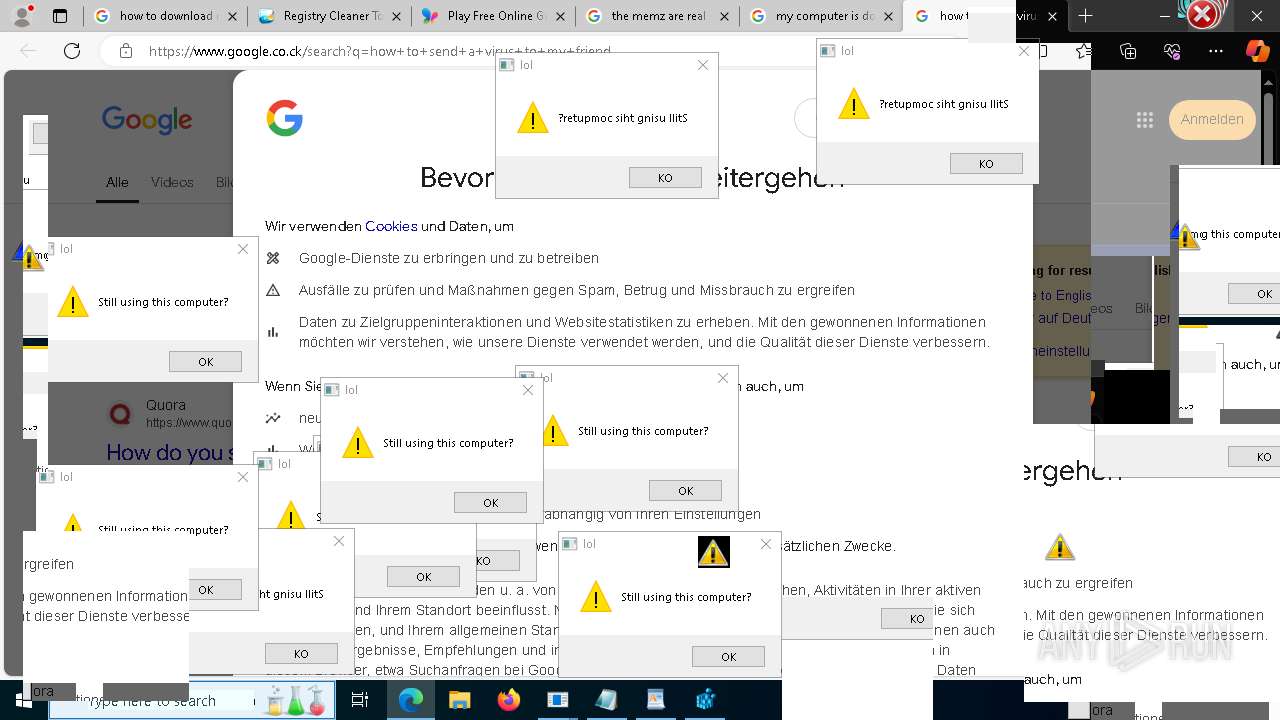The image size is (1280, 720).
Task: Open the notepad-style taskbar app icon
Action: (606, 701)
